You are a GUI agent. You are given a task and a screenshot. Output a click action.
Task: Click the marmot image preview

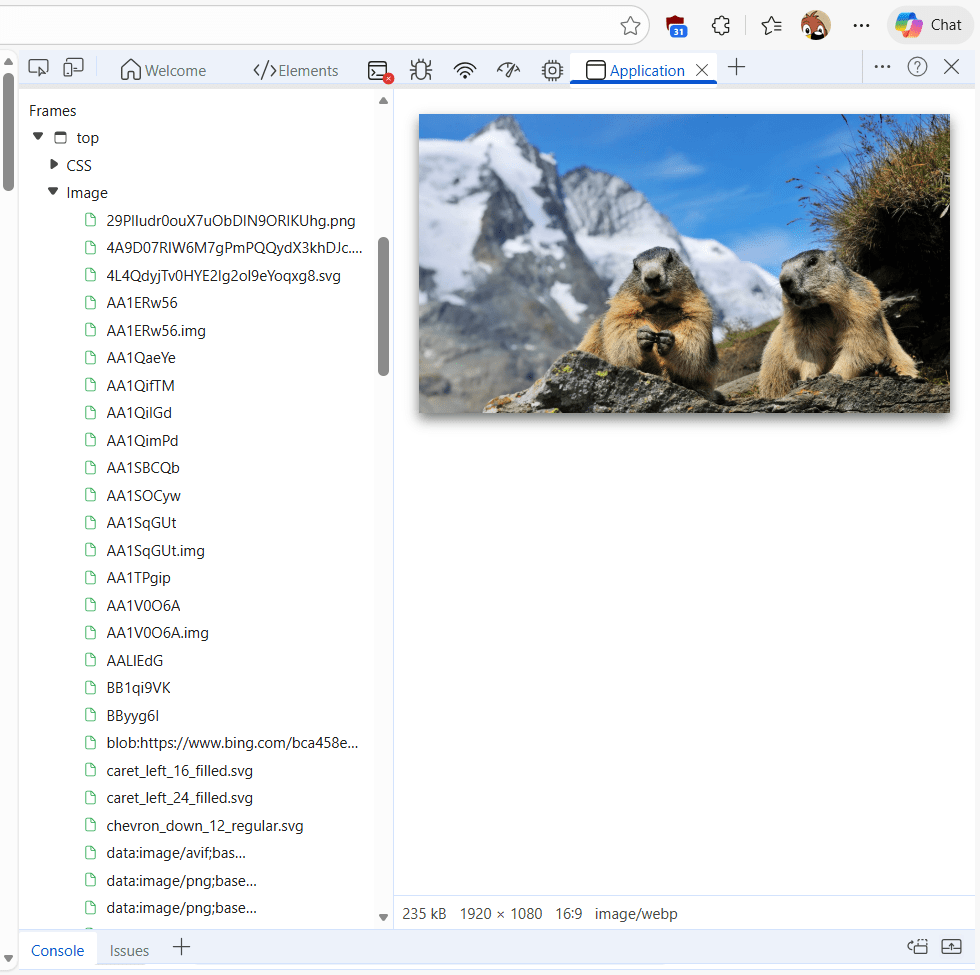tap(683, 263)
